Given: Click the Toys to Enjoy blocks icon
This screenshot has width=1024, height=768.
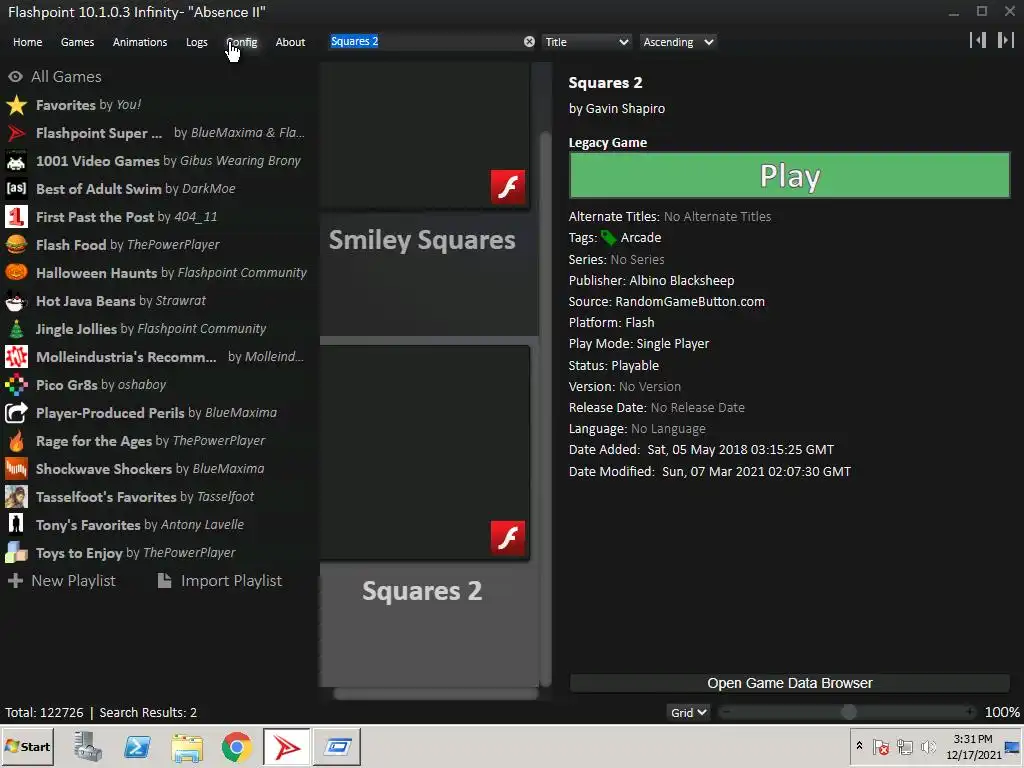Looking at the screenshot, I should pos(16,553).
